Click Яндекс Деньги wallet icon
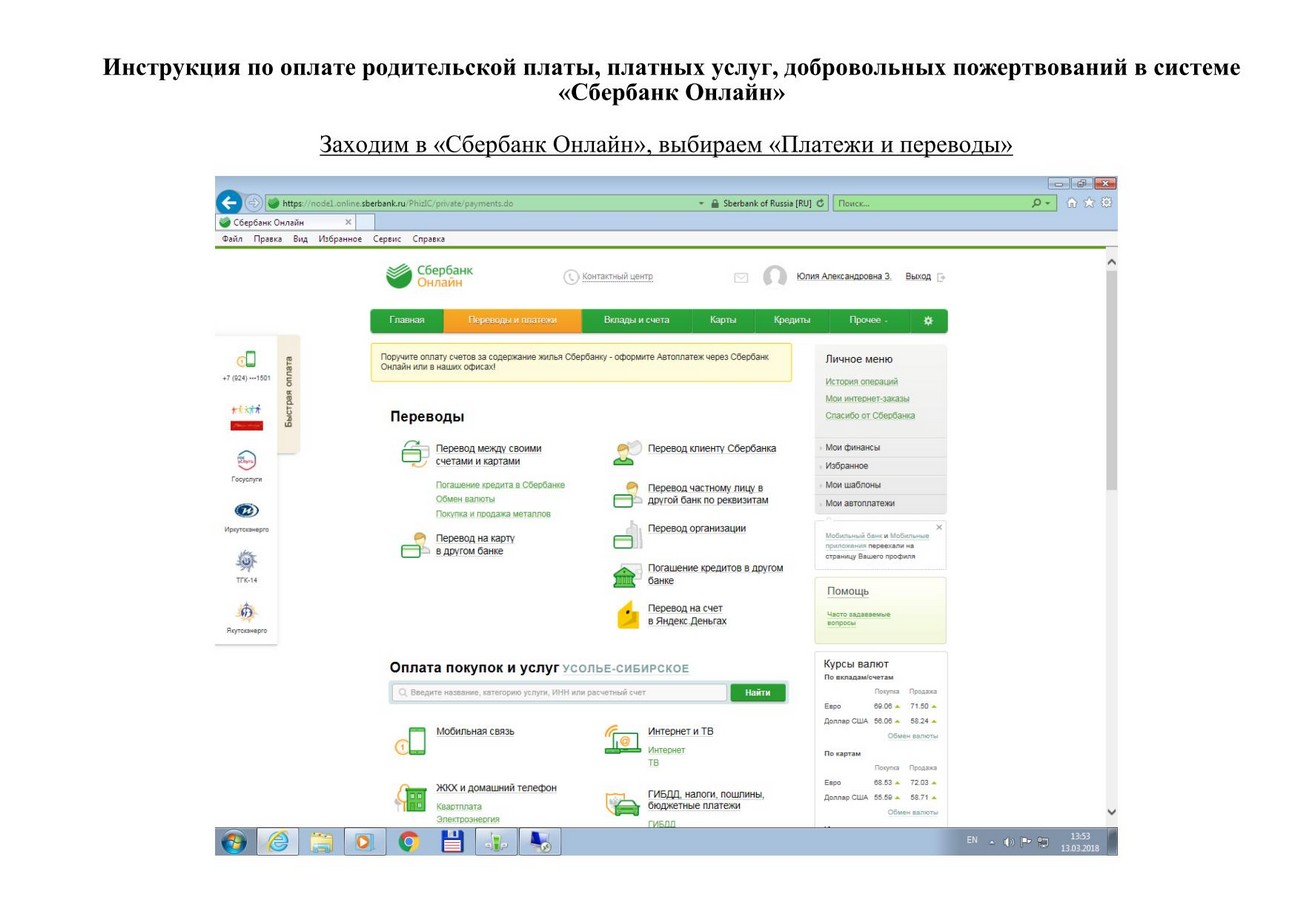The image size is (1300, 920). click(x=627, y=615)
